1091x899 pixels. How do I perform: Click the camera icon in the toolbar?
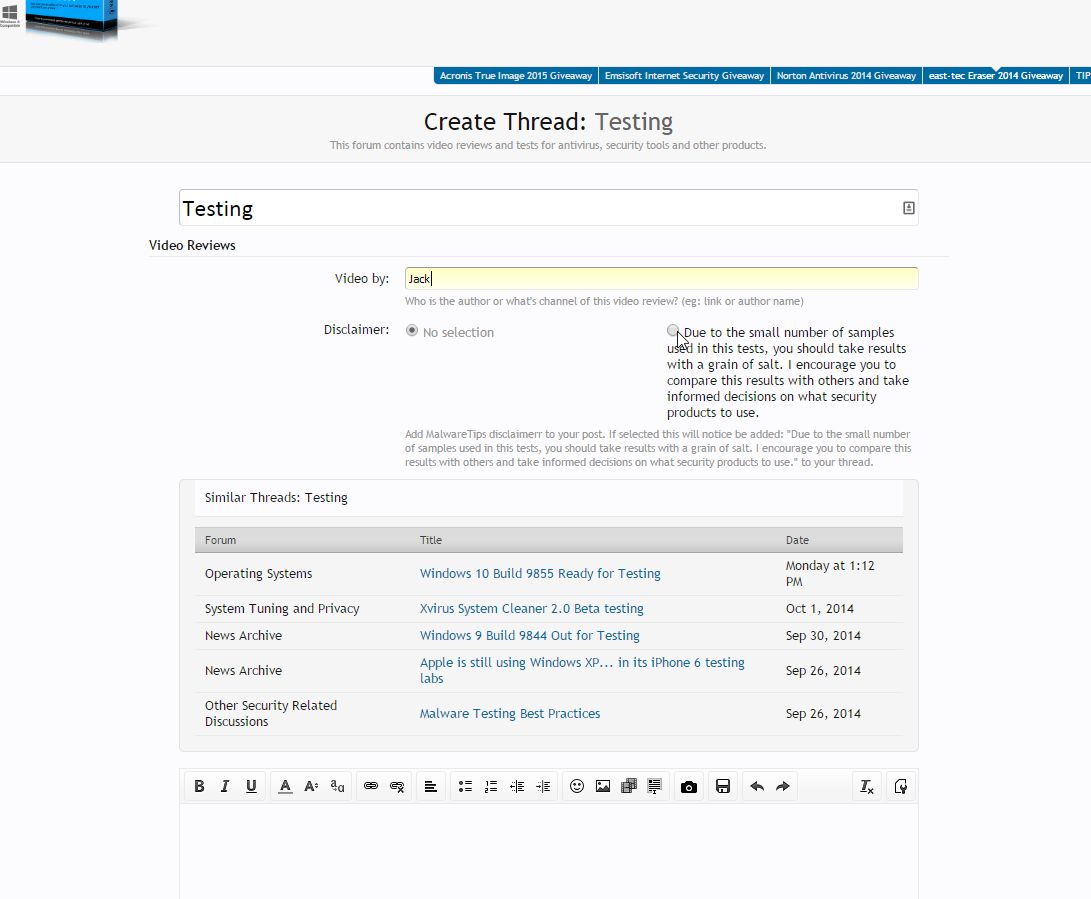[x=689, y=786]
